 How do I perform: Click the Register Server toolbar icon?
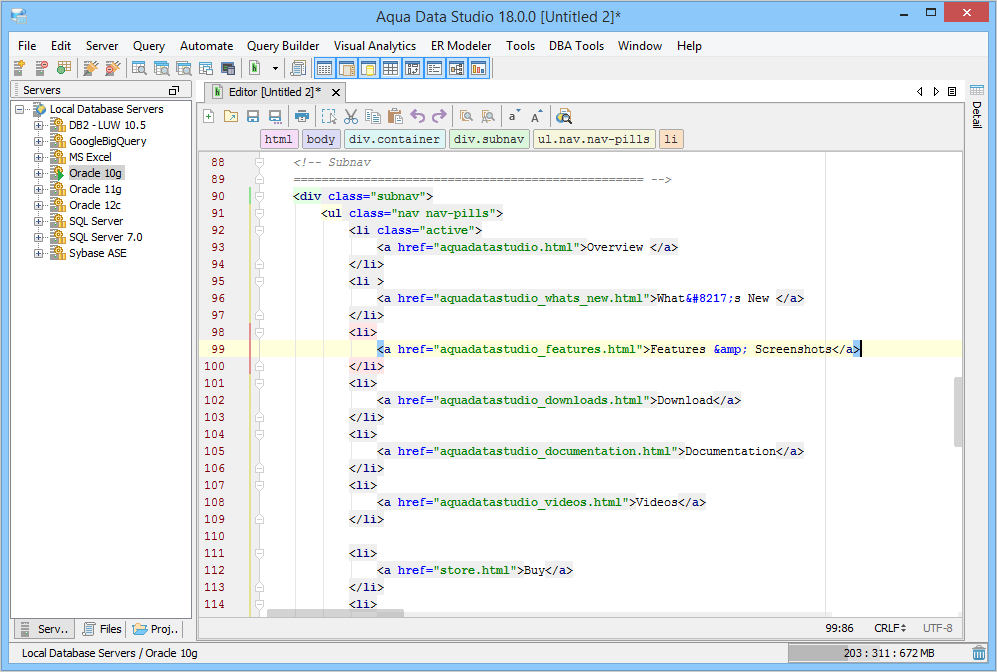[x=20, y=68]
